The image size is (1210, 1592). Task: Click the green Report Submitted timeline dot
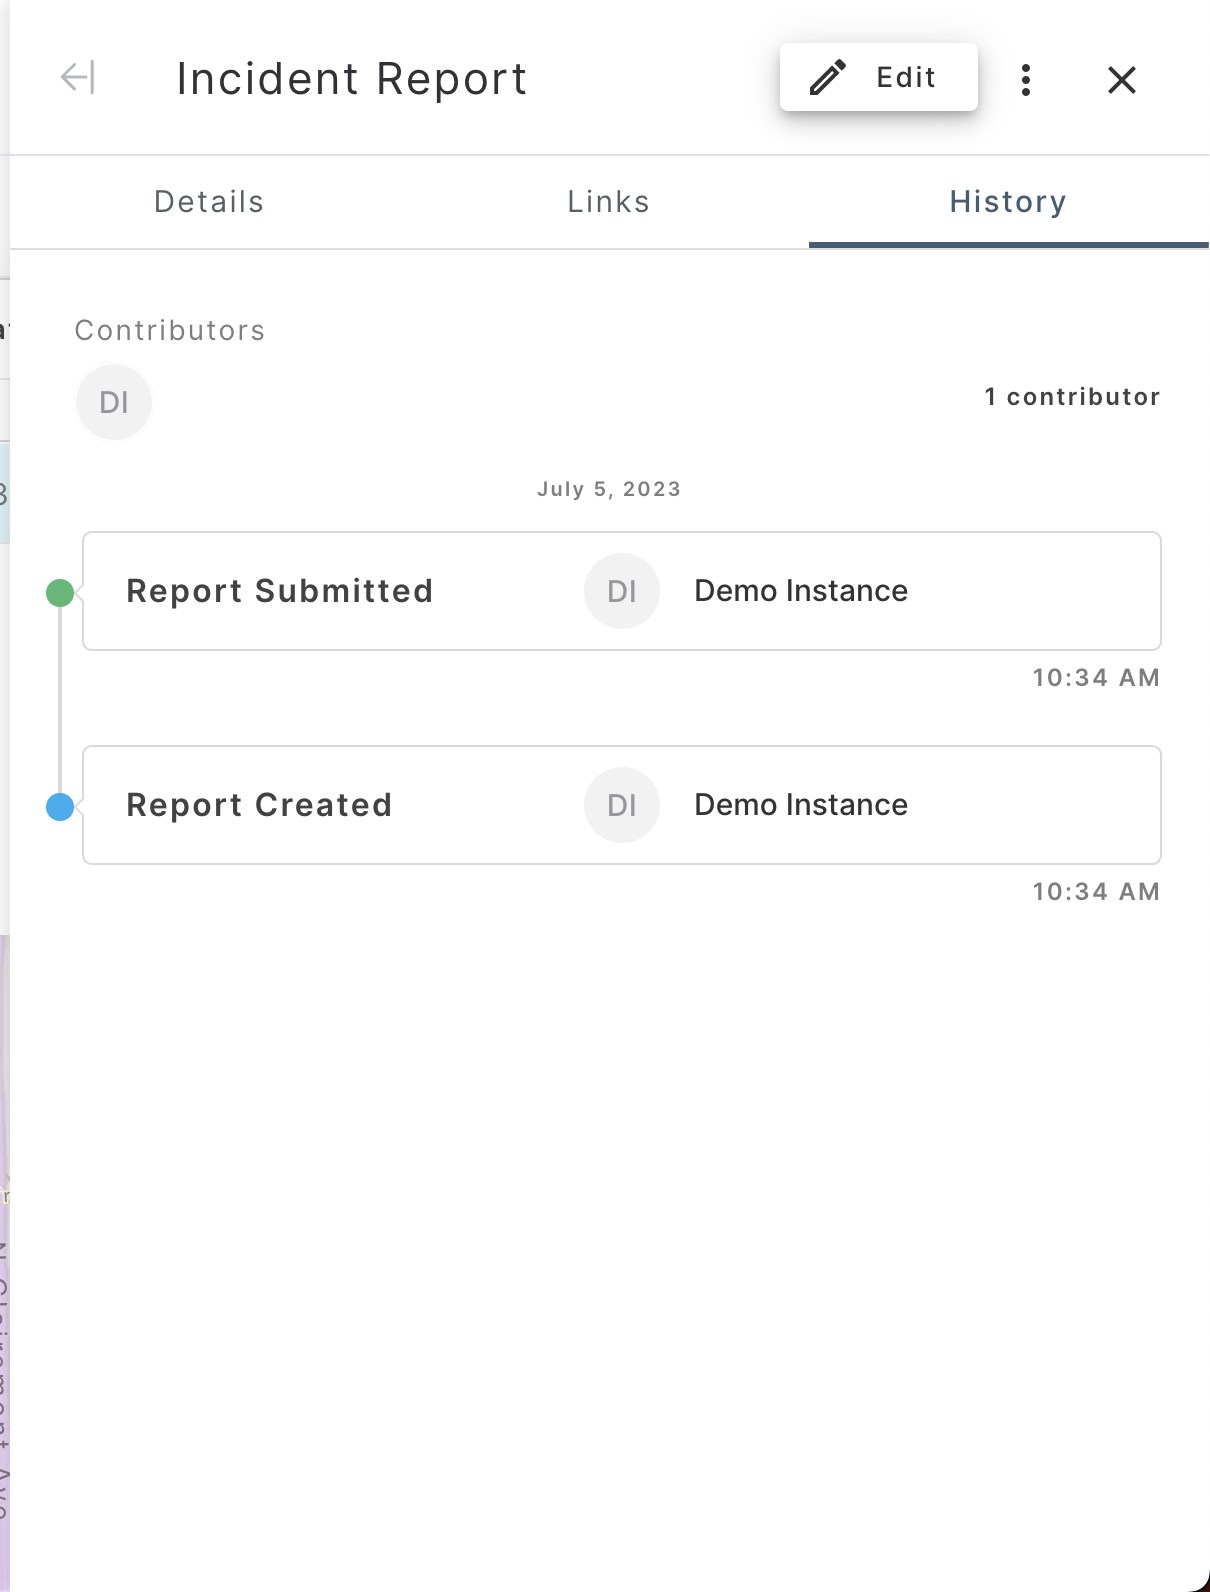[60, 593]
